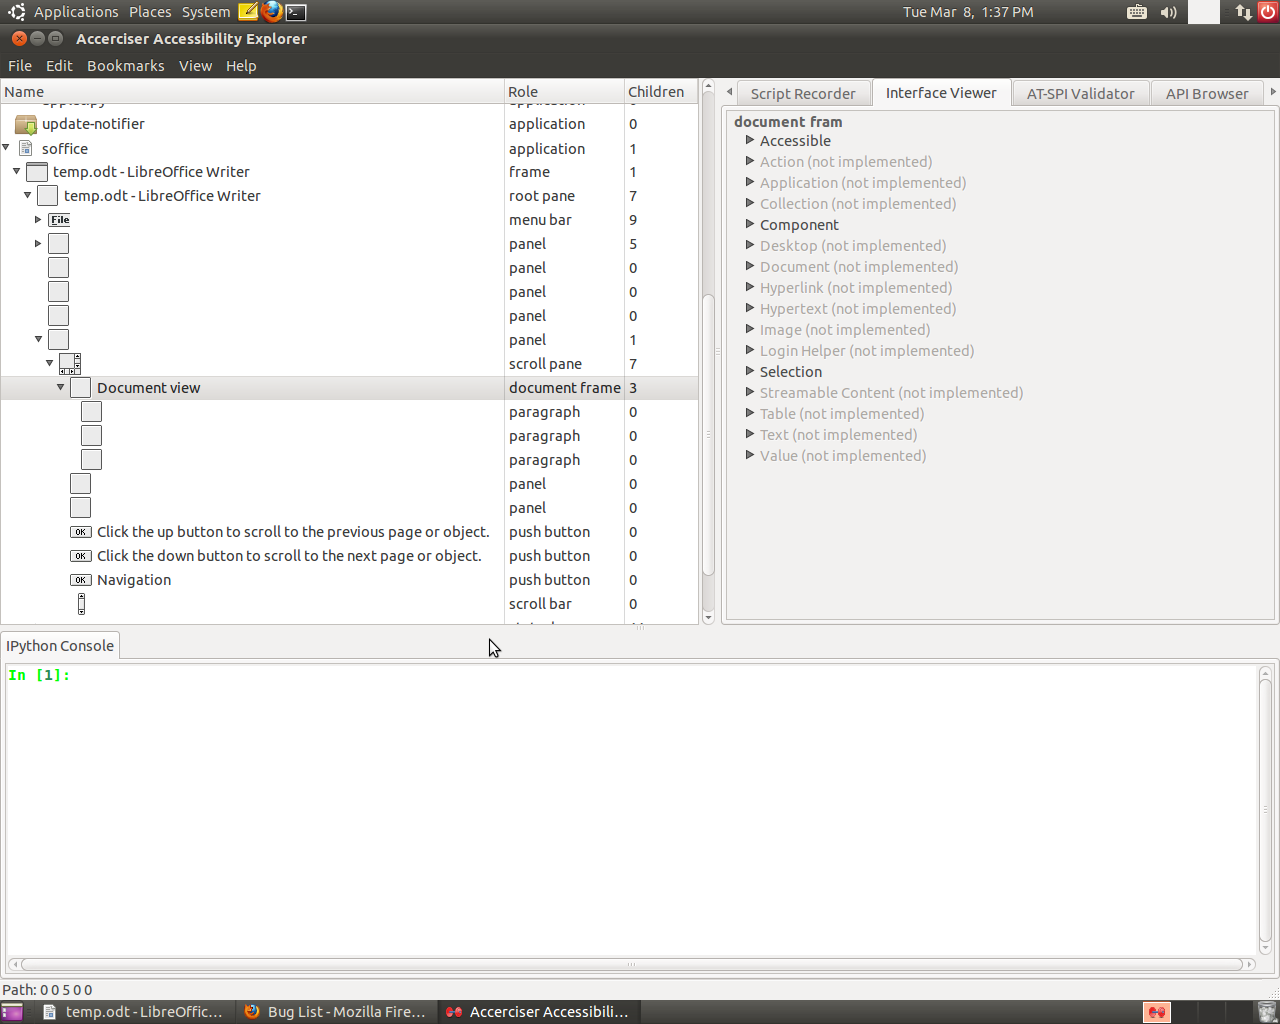1280x1024 pixels.
Task: Expand the File menu bar node
Action: click(38, 220)
